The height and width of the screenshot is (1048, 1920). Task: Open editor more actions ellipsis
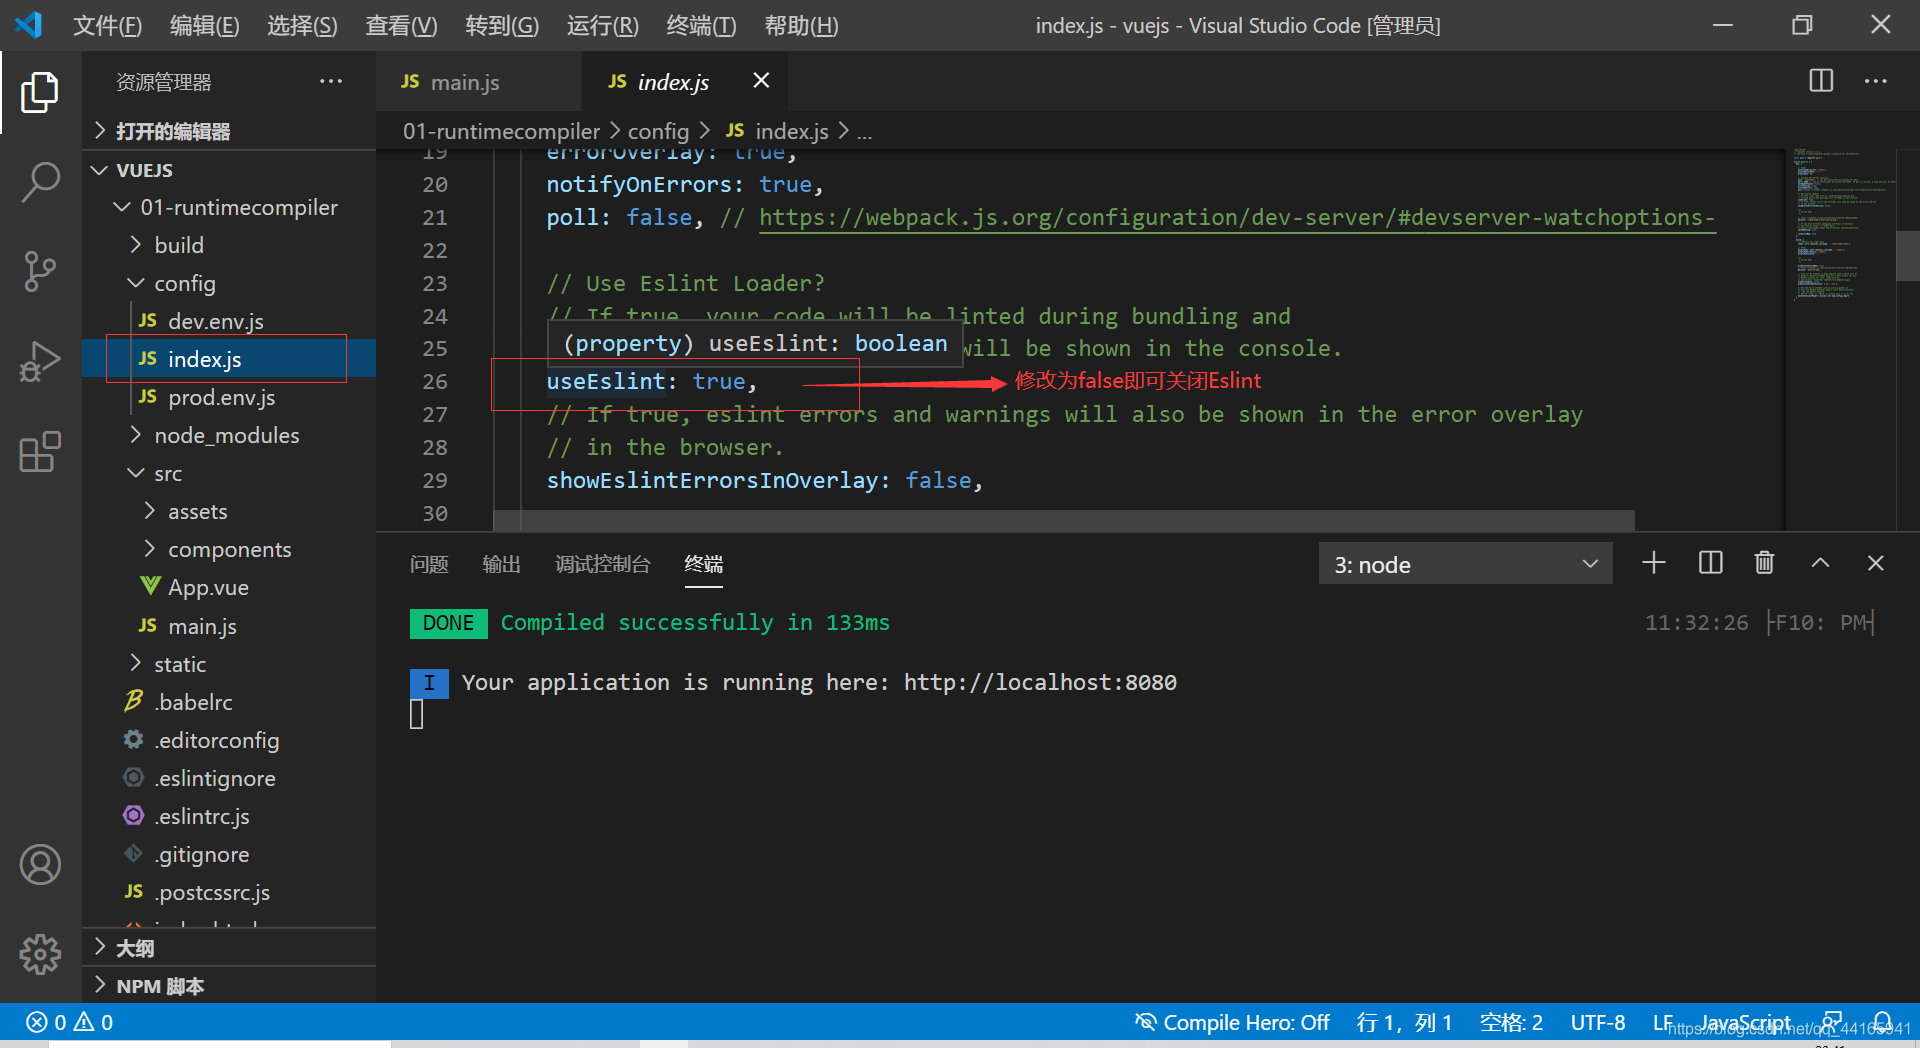[x=1875, y=81]
